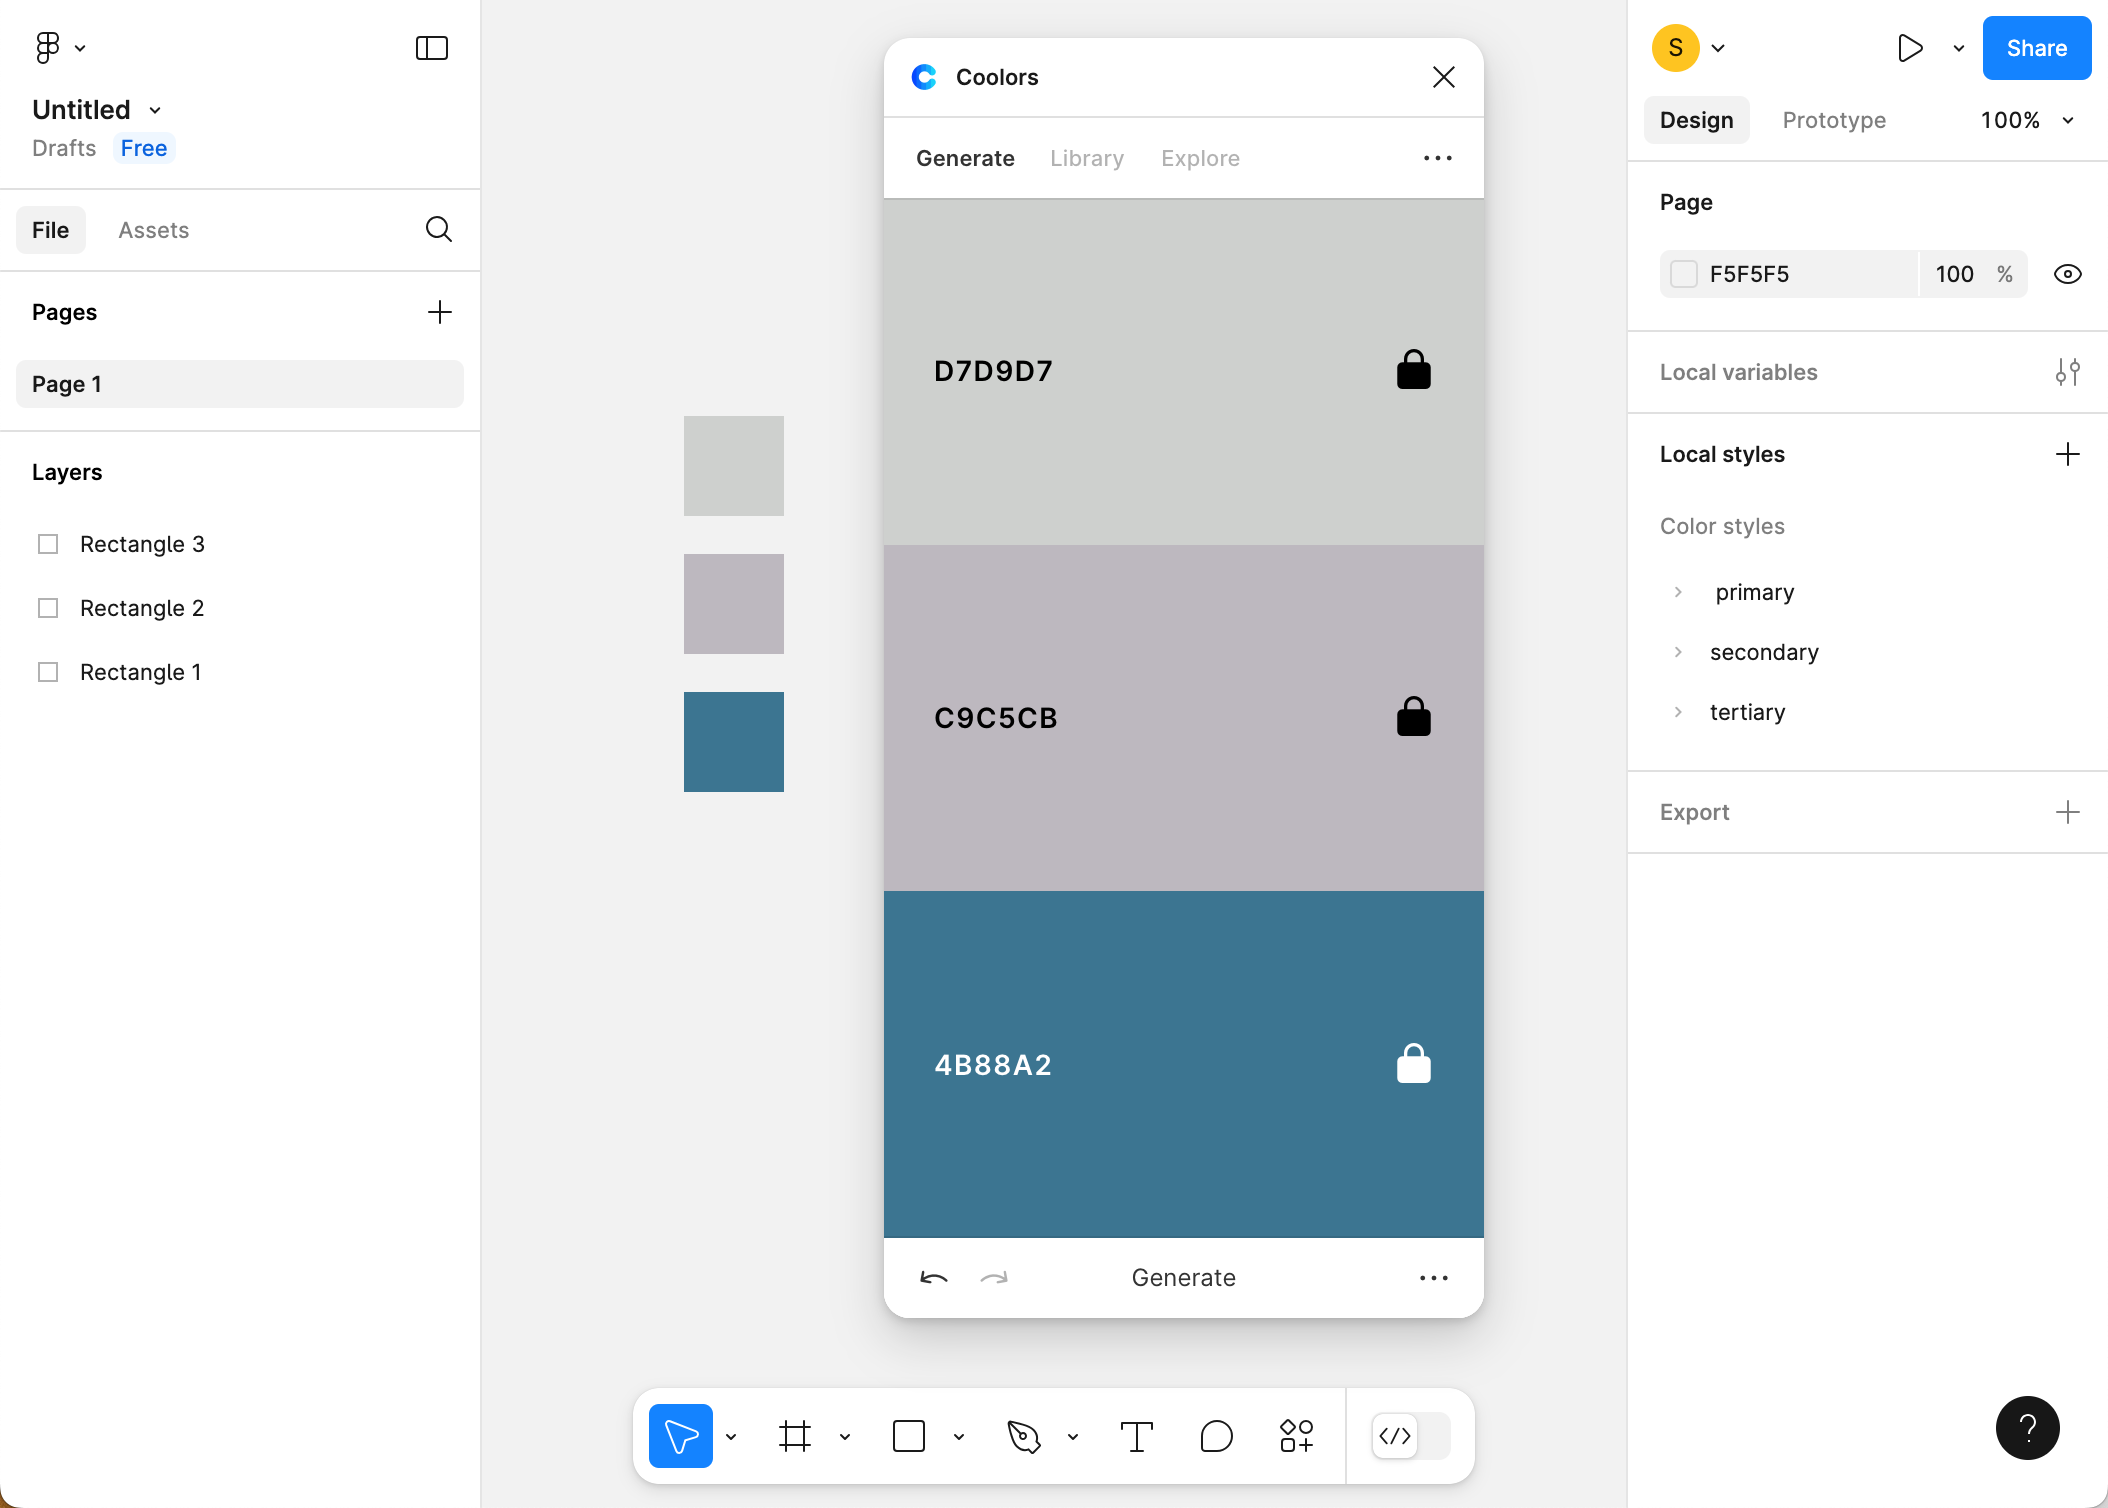This screenshot has height=1508, width=2108.
Task: Toggle Dev Mode switch in toolbar
Action: click(x=1410, y=1437)
